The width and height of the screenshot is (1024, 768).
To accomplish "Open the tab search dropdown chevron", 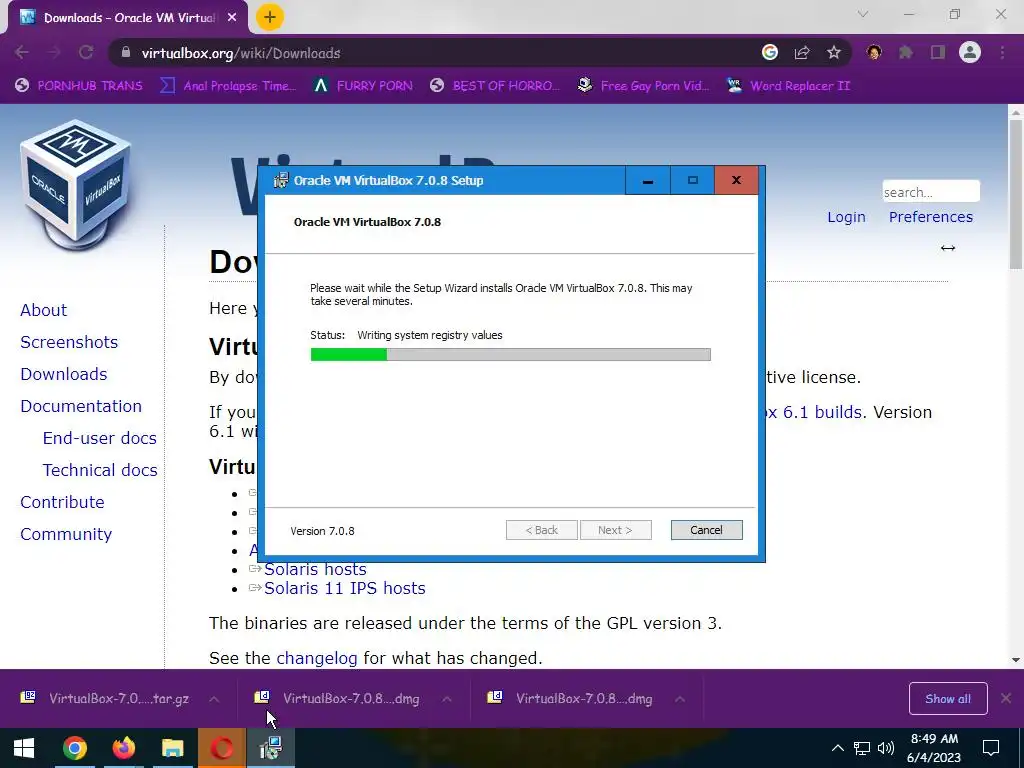I will 863,14.
